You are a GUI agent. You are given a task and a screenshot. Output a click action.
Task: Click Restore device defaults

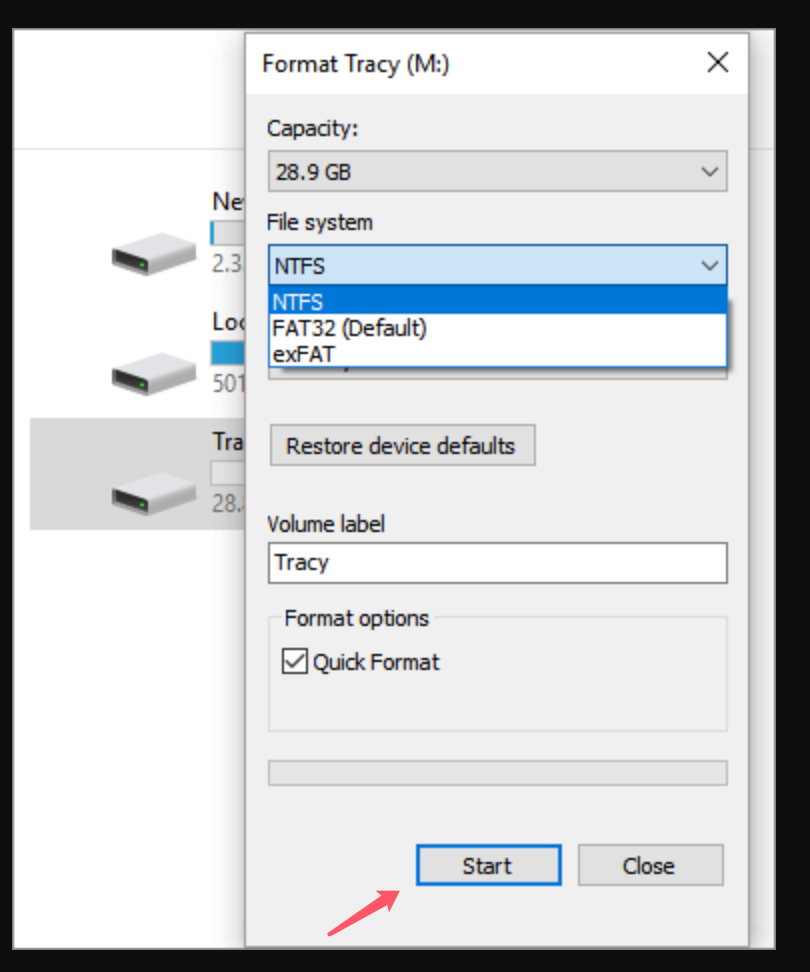[402, 445]
